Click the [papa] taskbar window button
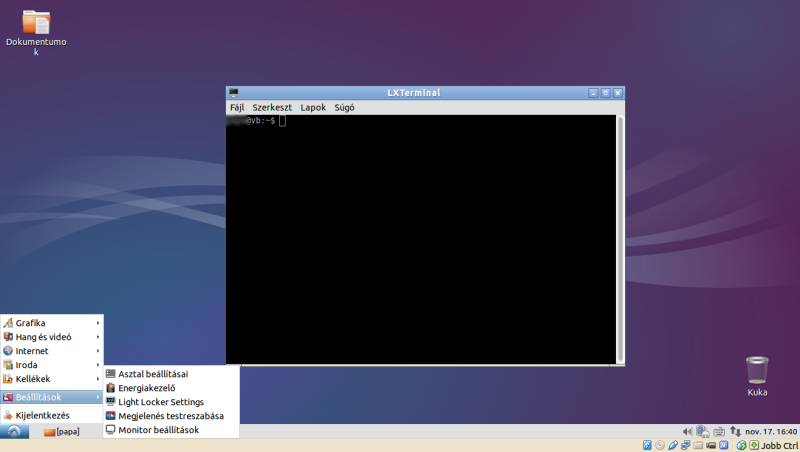 tap(61, 432)
